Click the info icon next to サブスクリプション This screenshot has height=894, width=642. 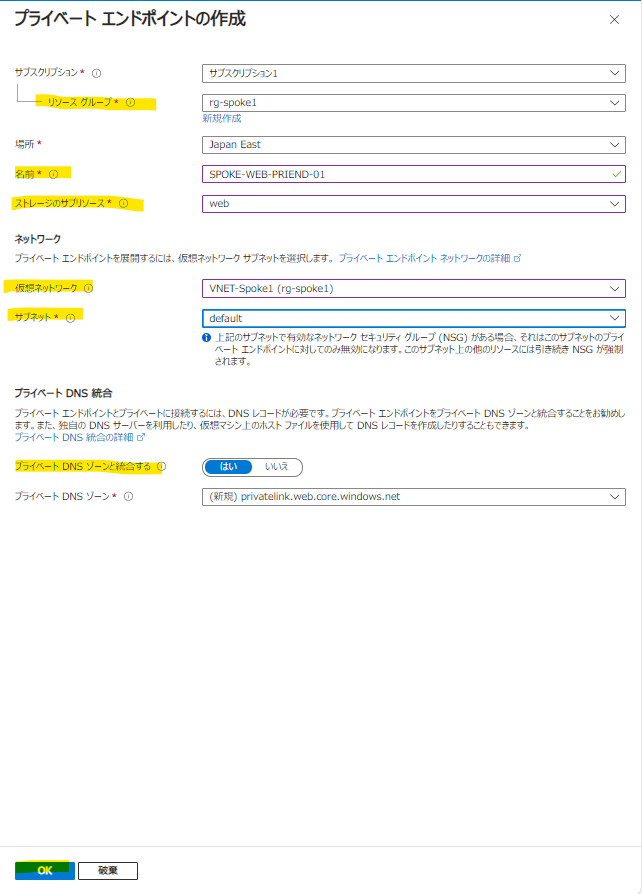96,73
